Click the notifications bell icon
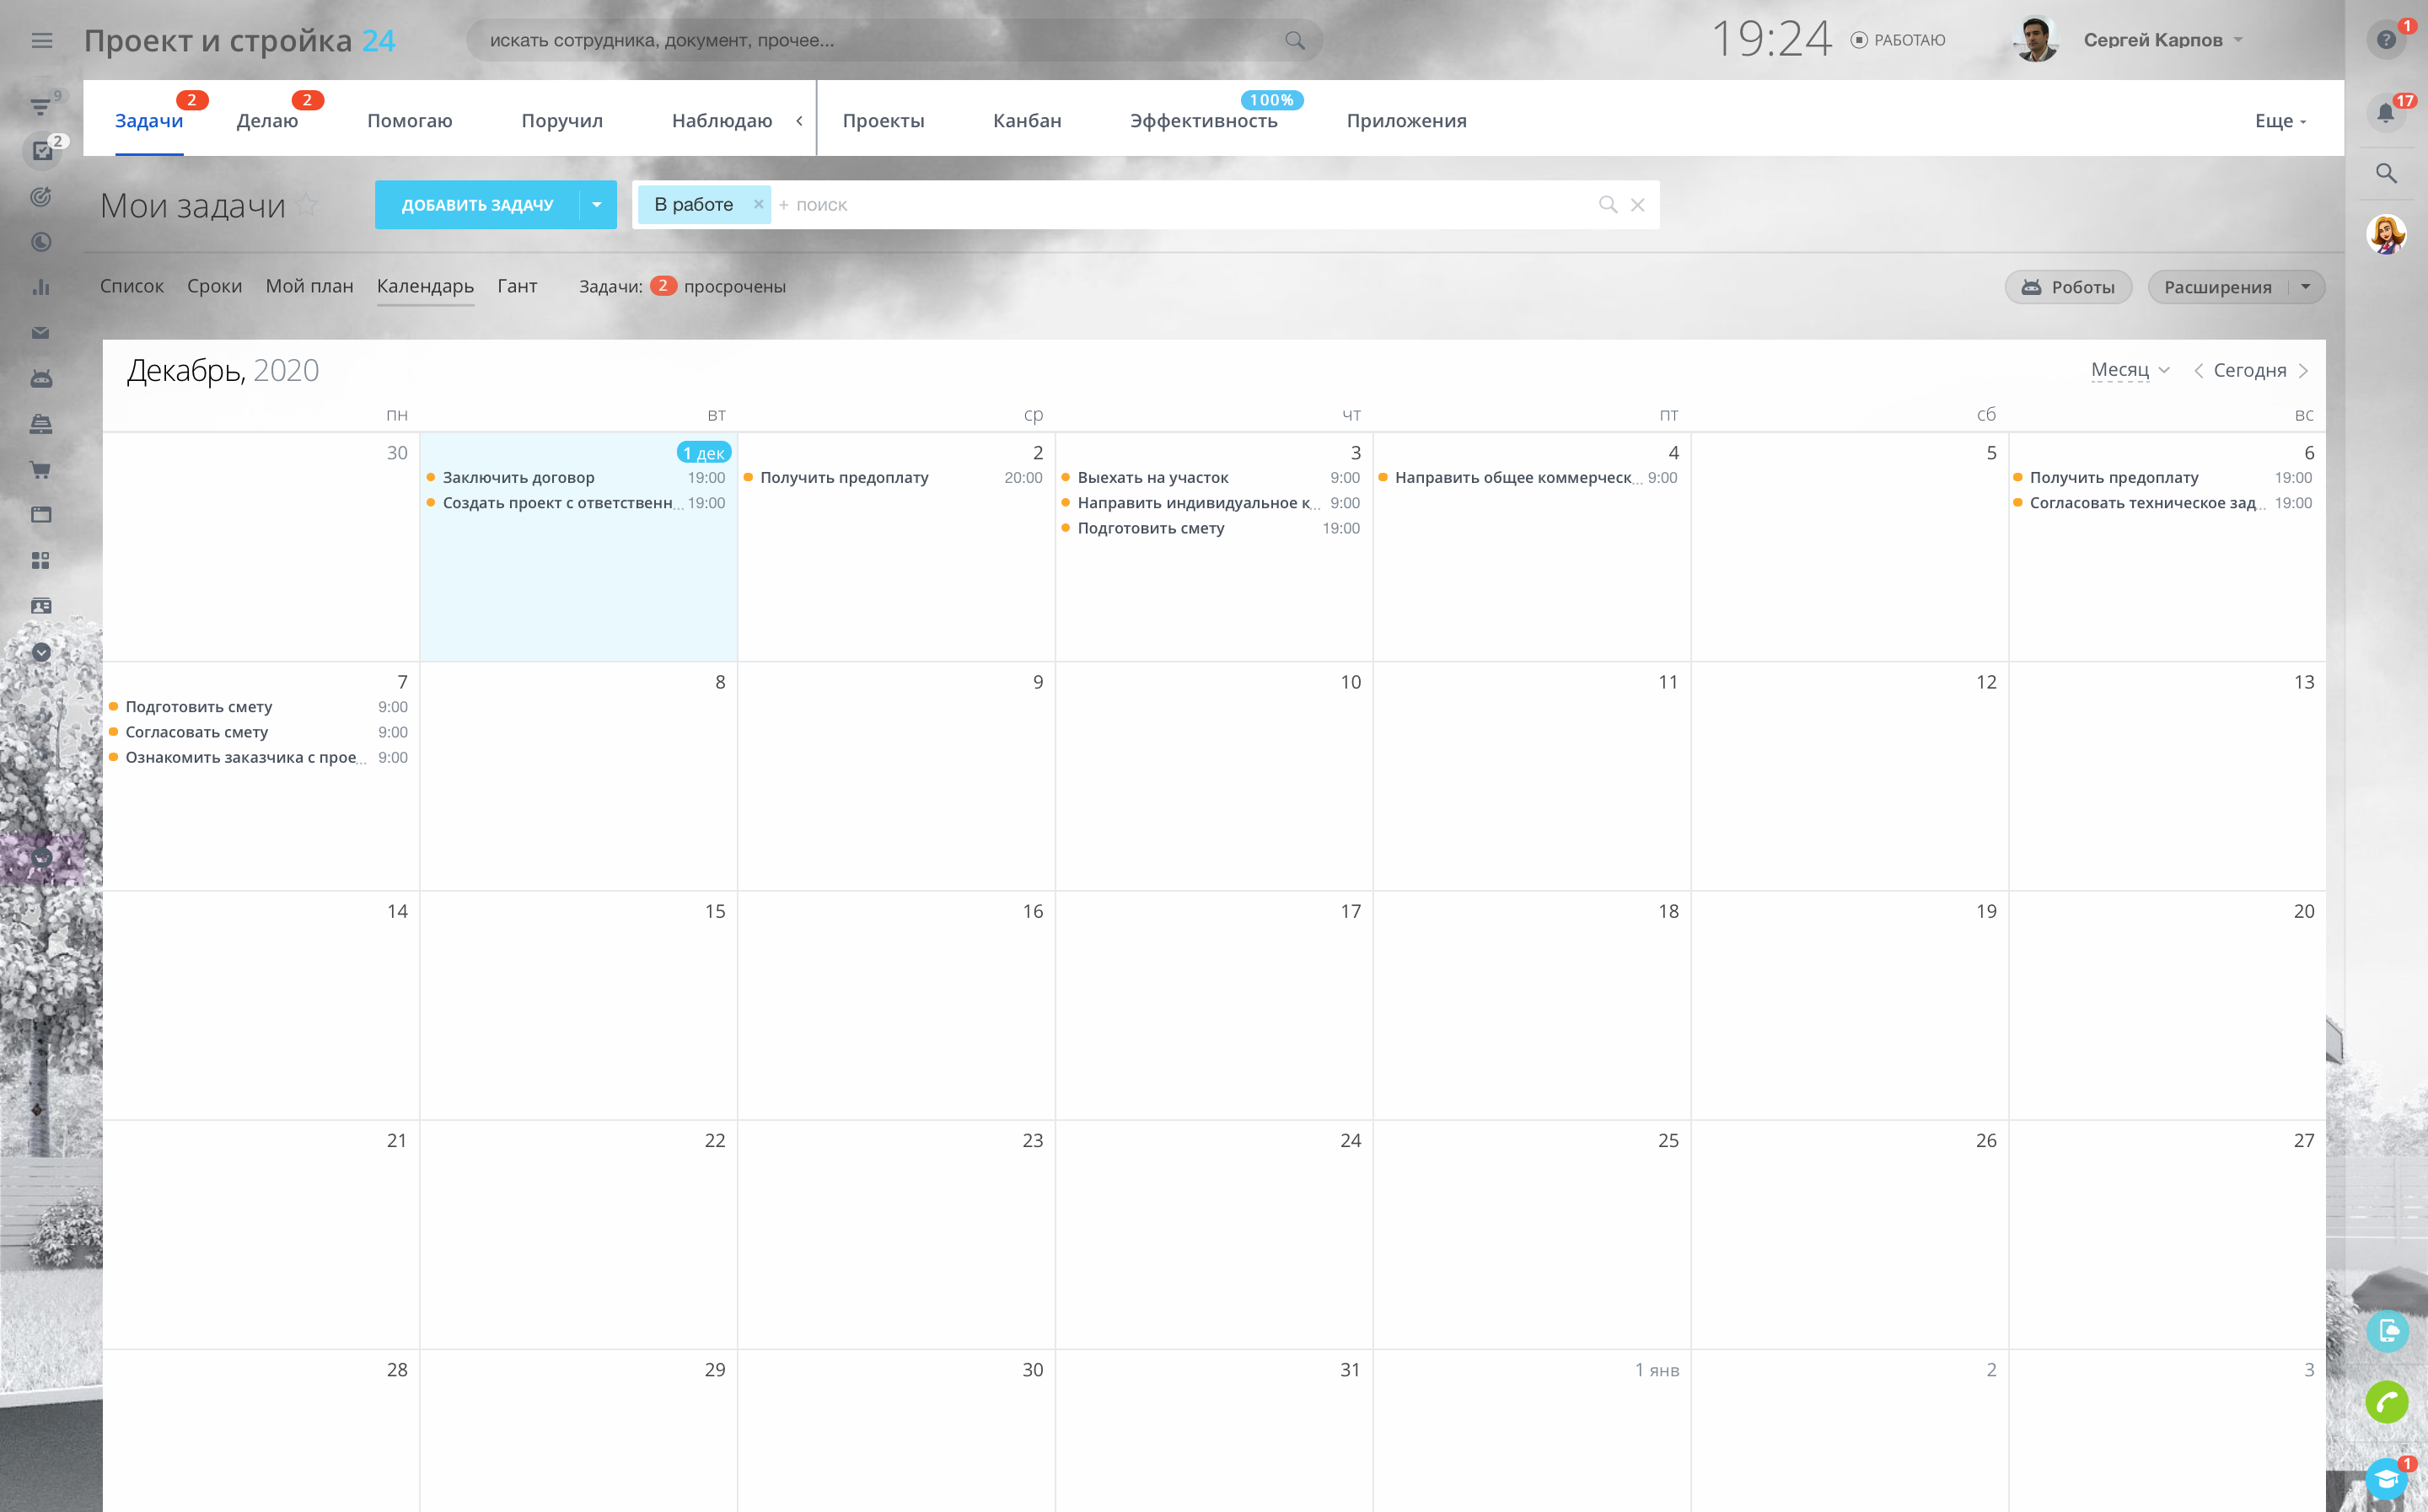This screenshot has height=1512, width=2428. 2385,113
